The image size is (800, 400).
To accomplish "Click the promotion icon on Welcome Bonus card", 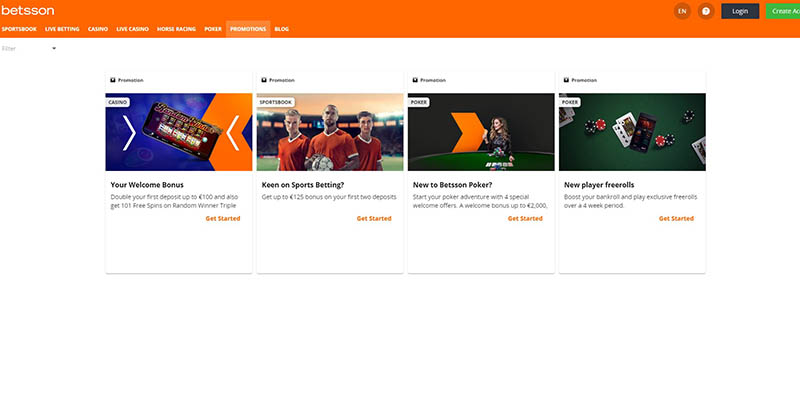I will pyautogui.click(x=113, y=80).
